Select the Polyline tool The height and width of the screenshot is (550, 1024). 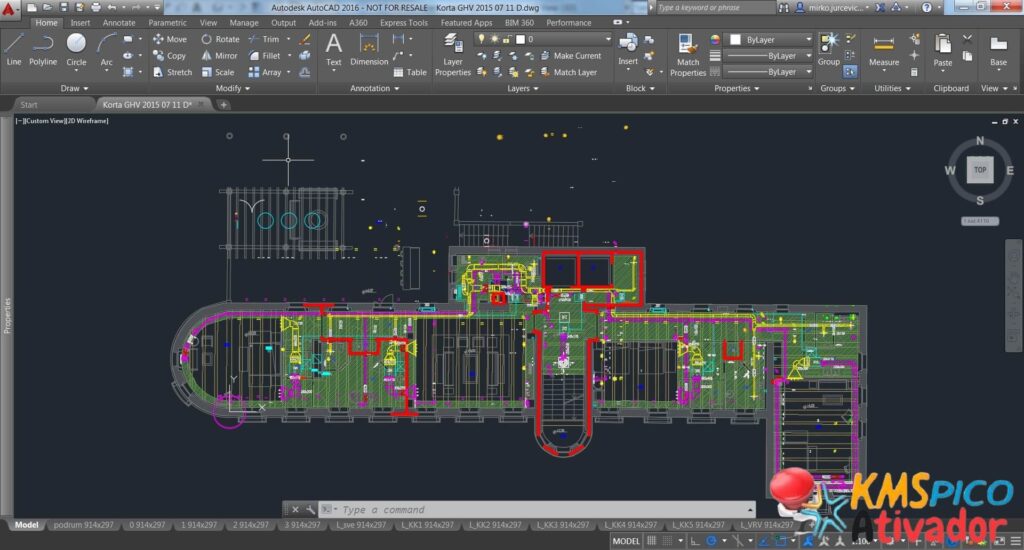click(x=42, y=50)
